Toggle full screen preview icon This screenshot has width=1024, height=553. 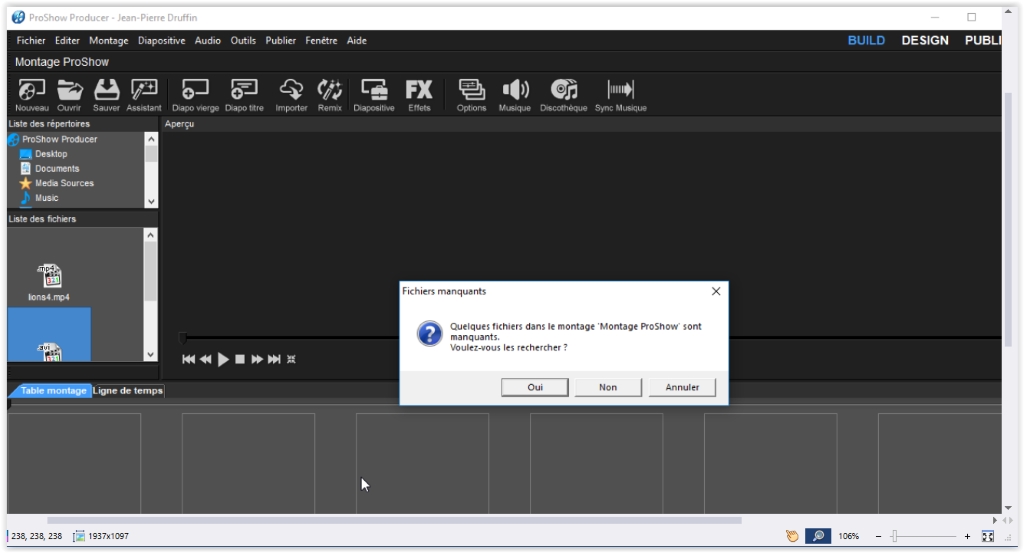tap(291, 359)
